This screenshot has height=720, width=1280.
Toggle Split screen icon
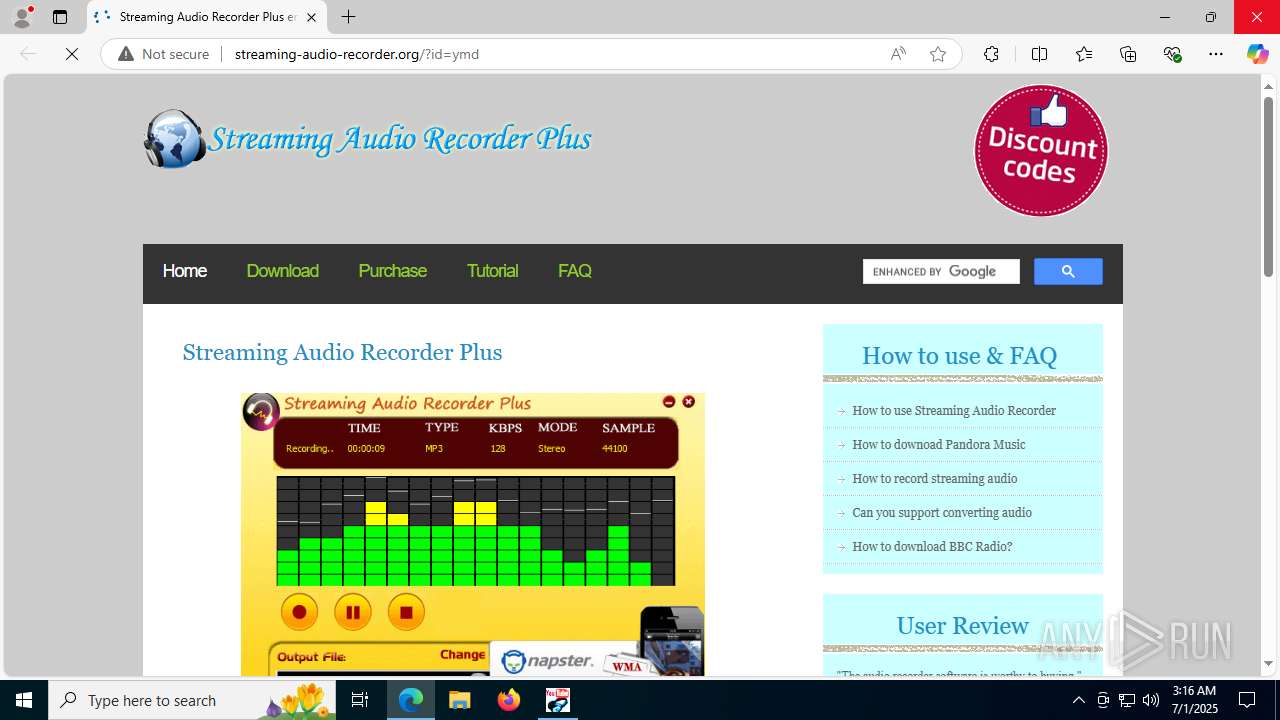[1039, 54]
